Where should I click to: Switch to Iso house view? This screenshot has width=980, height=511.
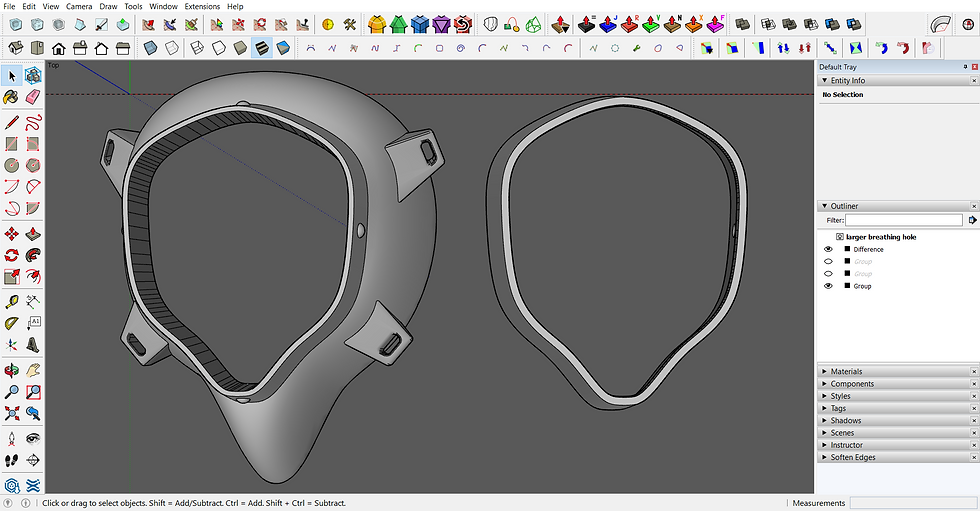(x=16, y=47)
